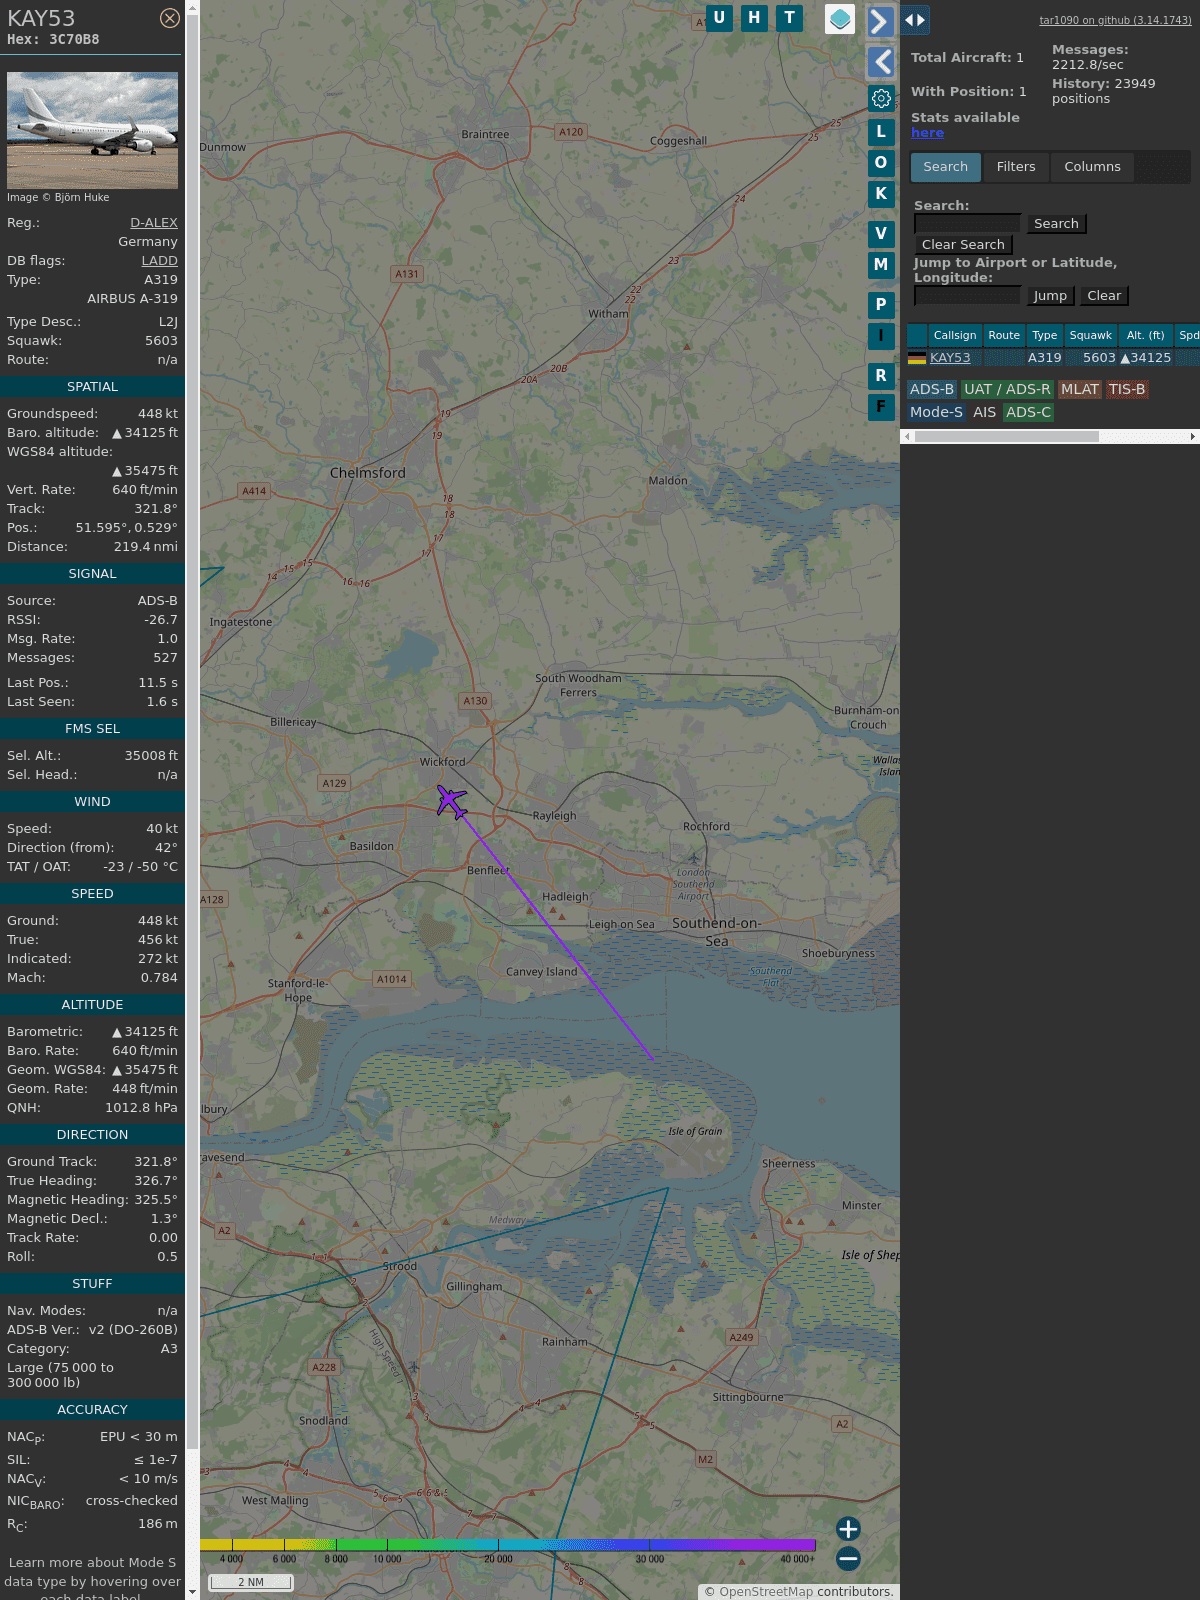Toggle the P map button
Viewport: 1200px width, 1600px height.
click(x=881, y=305)
